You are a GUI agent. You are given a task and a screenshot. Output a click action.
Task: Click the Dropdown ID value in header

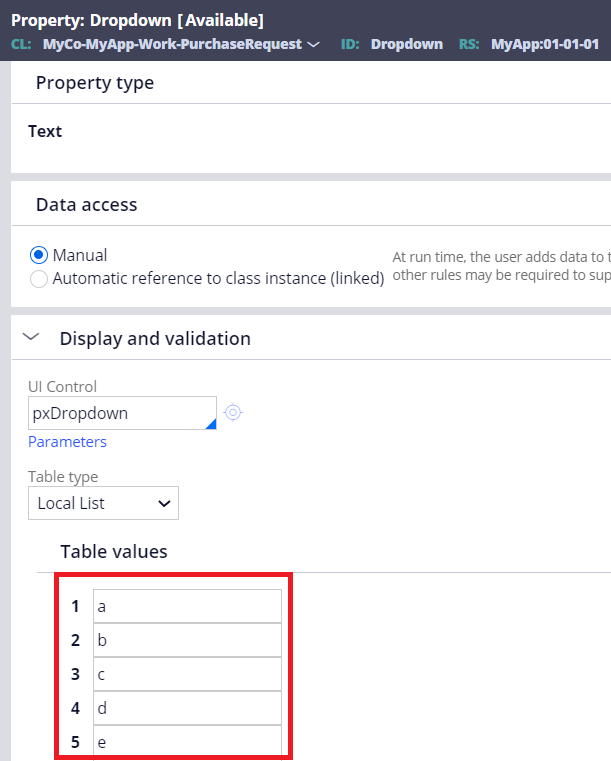pyautogui.click(x=407, y=44)
